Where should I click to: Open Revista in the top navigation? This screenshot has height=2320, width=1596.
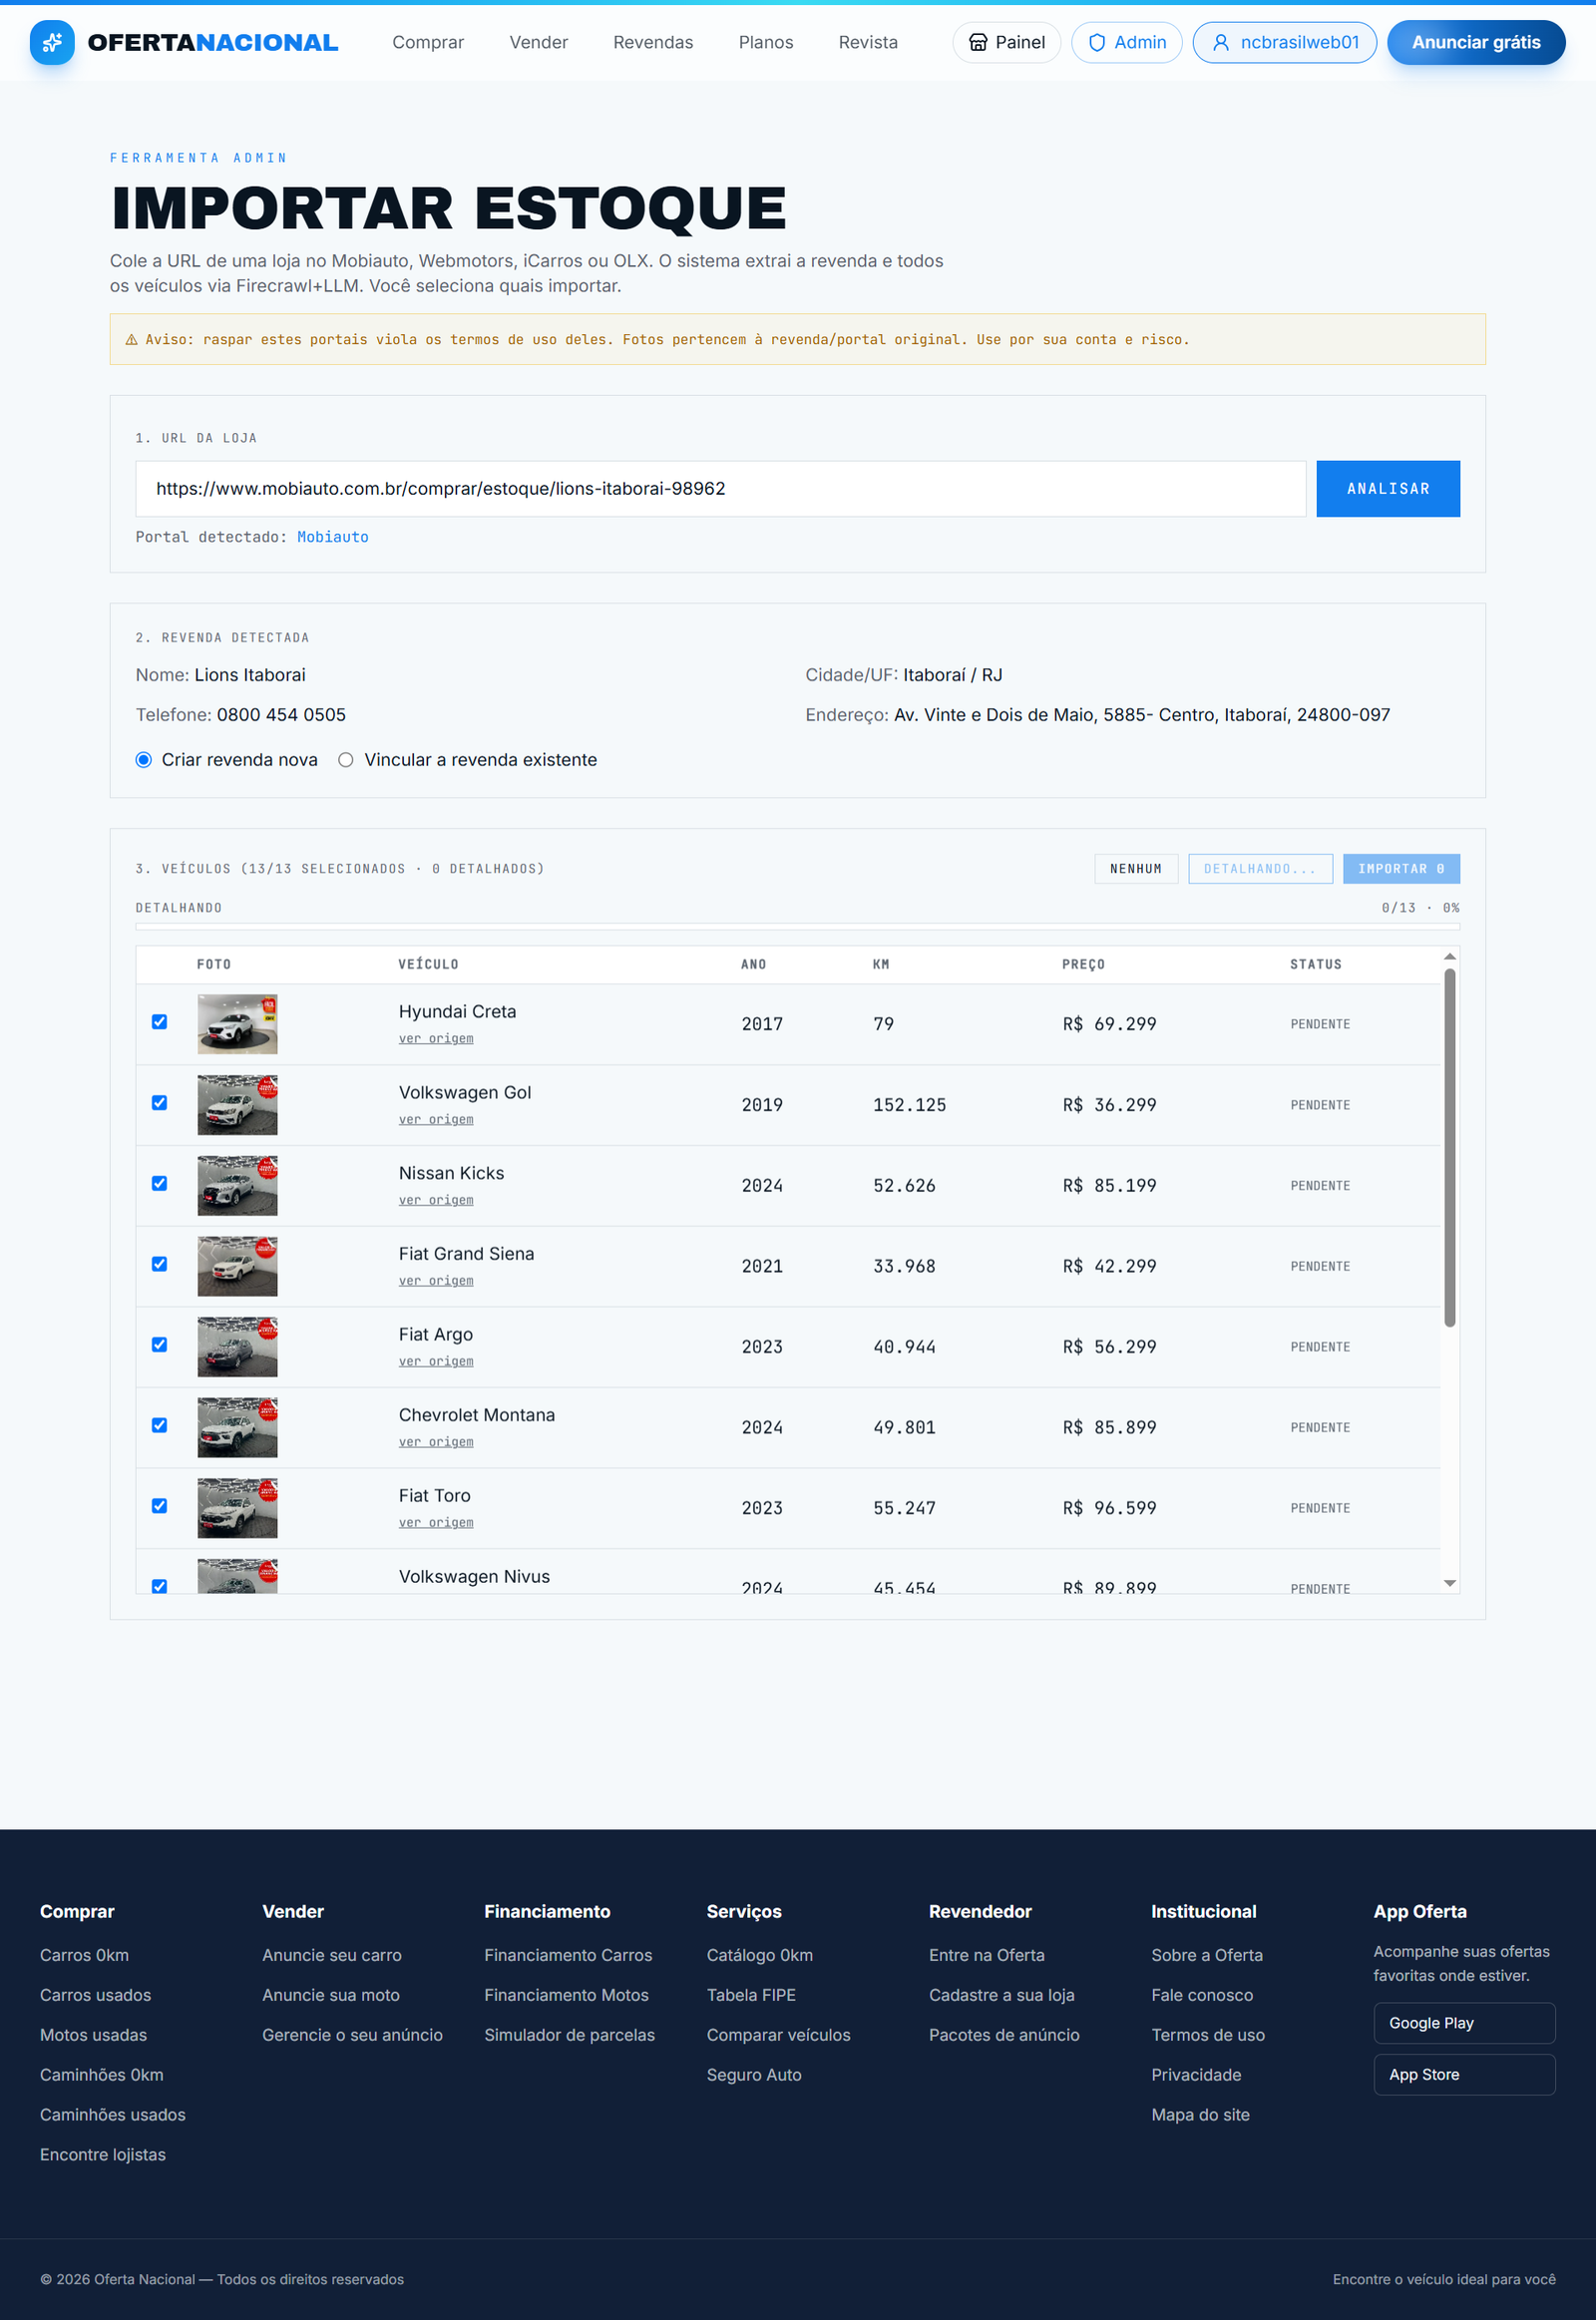tap(868, 42)
